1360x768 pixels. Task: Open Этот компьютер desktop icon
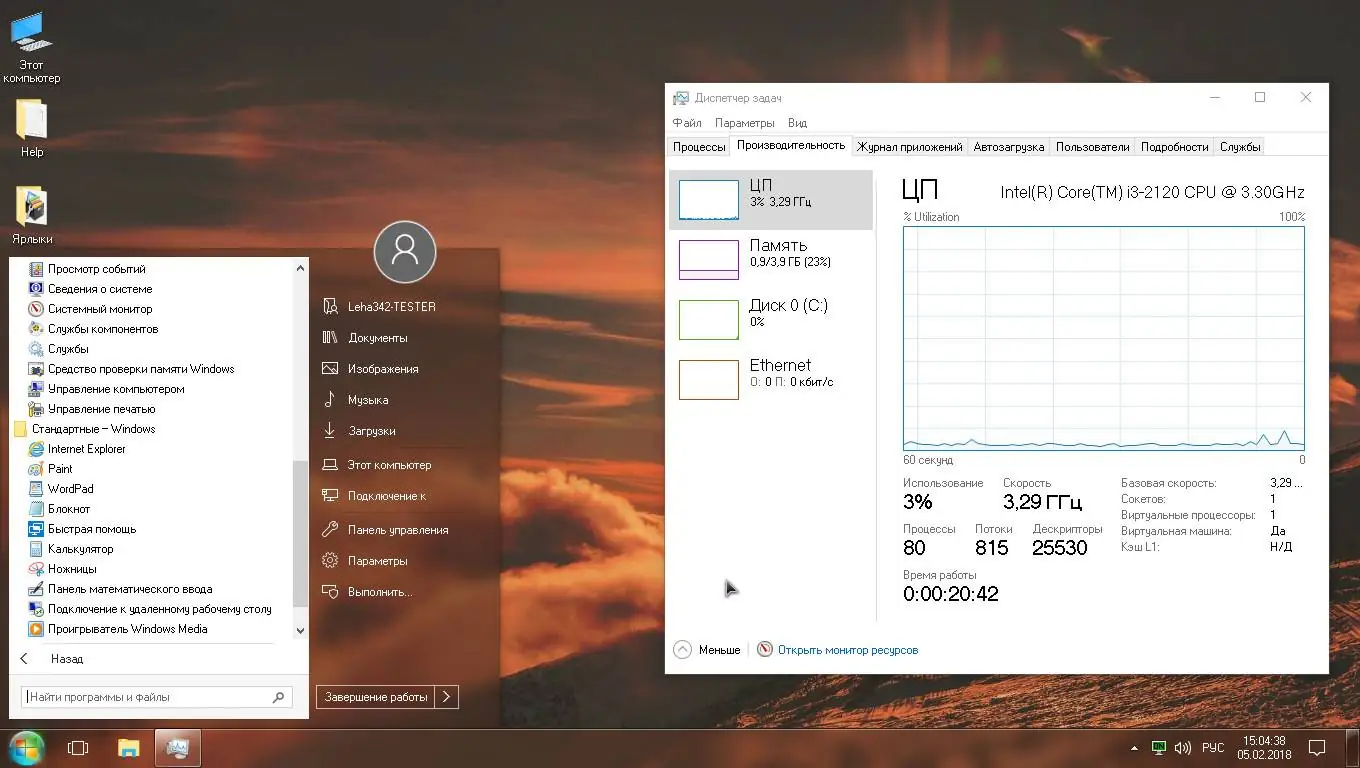tap(32, 48)
